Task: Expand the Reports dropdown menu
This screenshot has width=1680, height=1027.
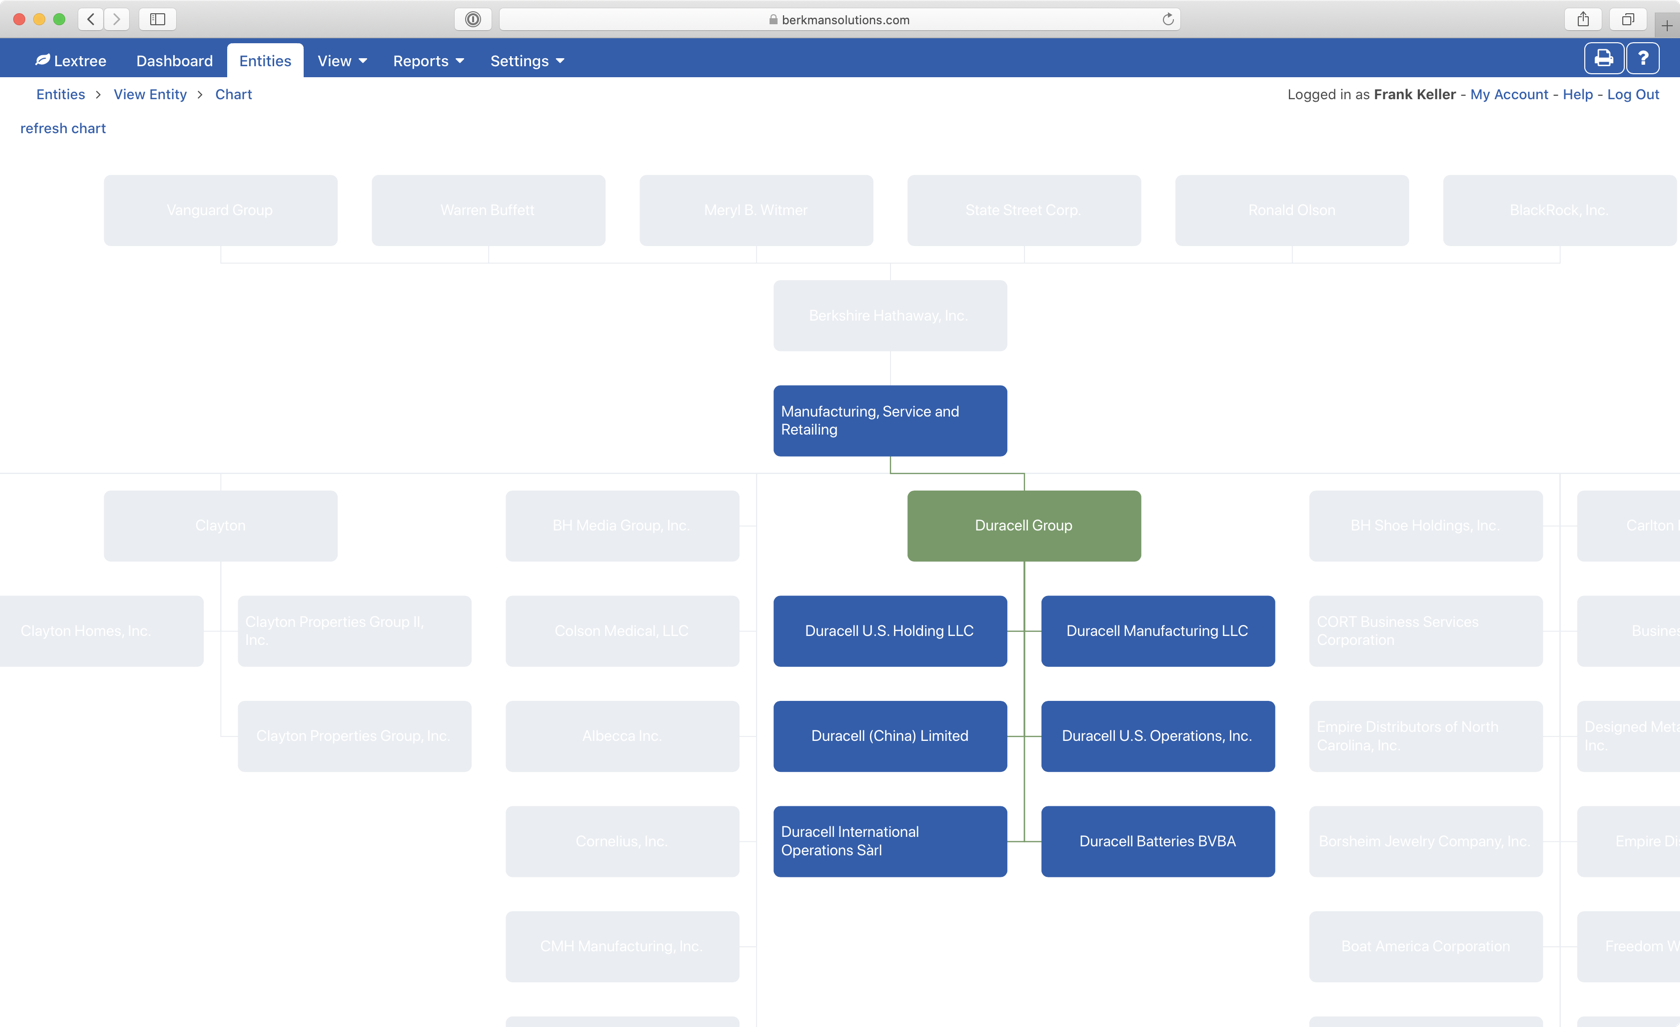Action: coord(428,61)
